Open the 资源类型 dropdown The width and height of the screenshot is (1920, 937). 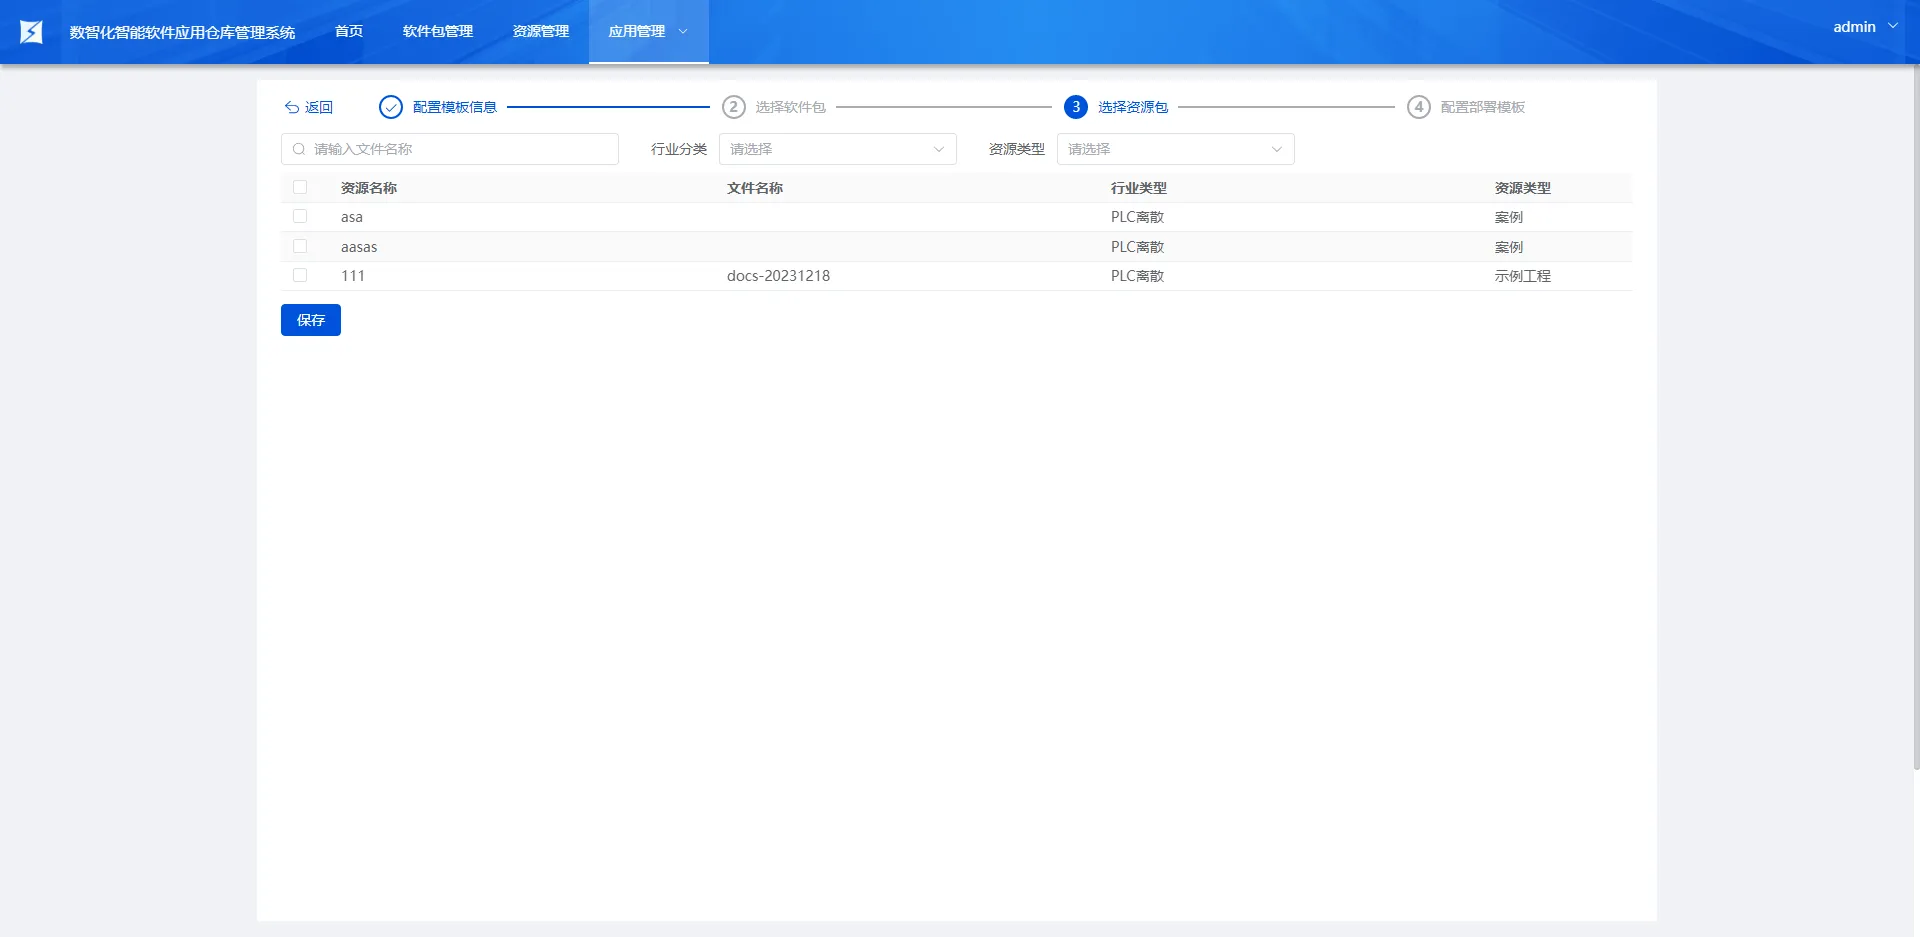(1176, 149)
